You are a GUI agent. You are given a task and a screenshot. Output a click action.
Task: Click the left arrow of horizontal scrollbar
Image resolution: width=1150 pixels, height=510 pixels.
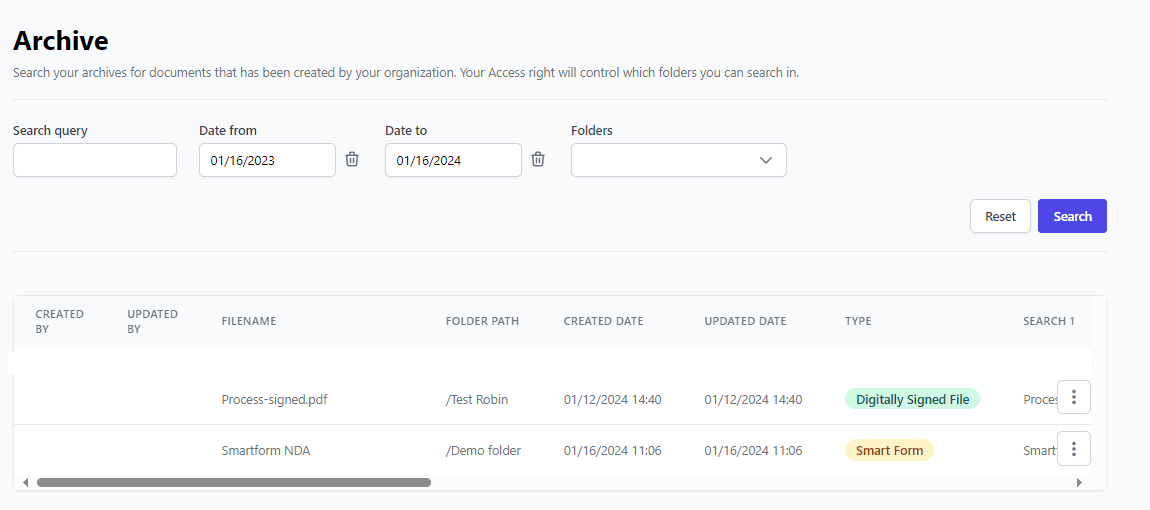25,482
